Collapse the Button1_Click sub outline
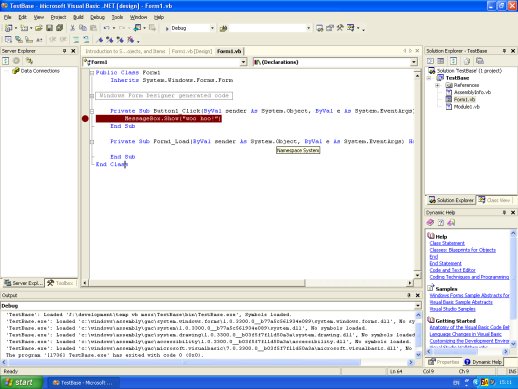The width and height of the screenshot is (518, 389). (92, 111)
